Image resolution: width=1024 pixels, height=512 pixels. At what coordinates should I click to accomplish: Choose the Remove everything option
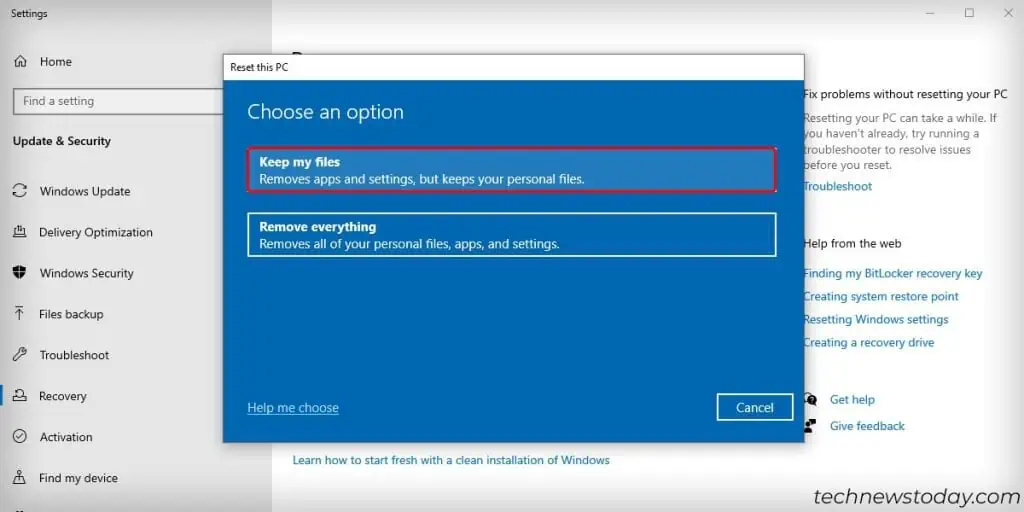[x=511, y=234]
